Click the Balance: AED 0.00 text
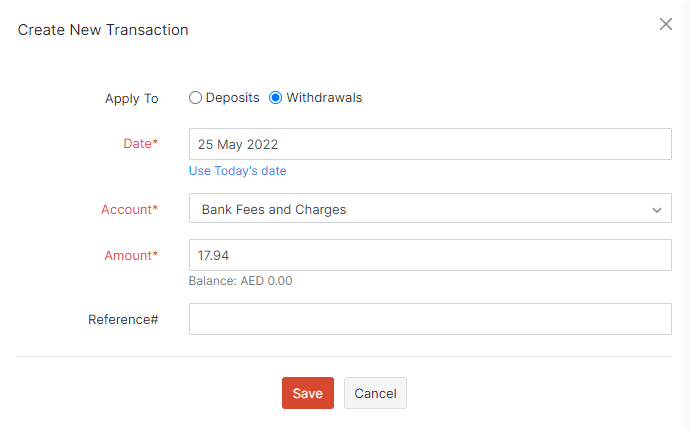This screenshot has height=429, width=690. tap(240, 281)
